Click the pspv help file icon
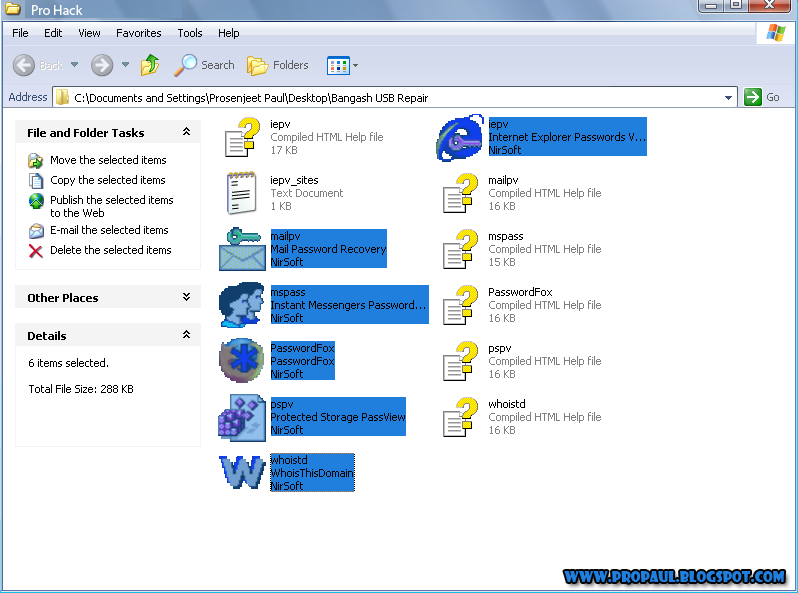 click(x=460, y=361)
